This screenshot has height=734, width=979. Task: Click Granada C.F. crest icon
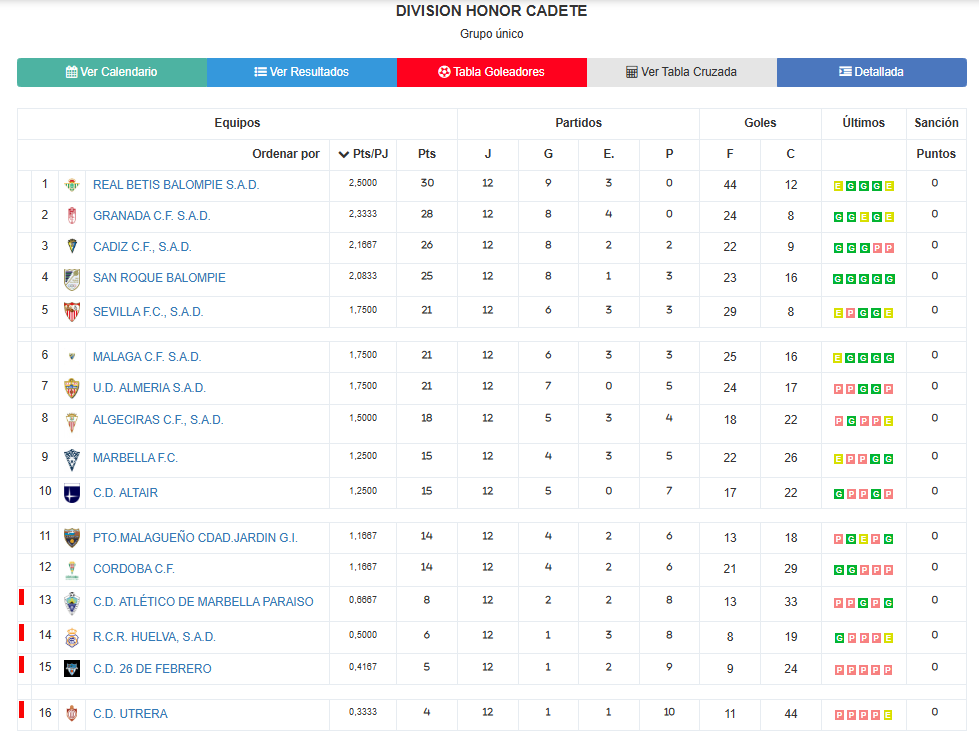coord(72,216)
